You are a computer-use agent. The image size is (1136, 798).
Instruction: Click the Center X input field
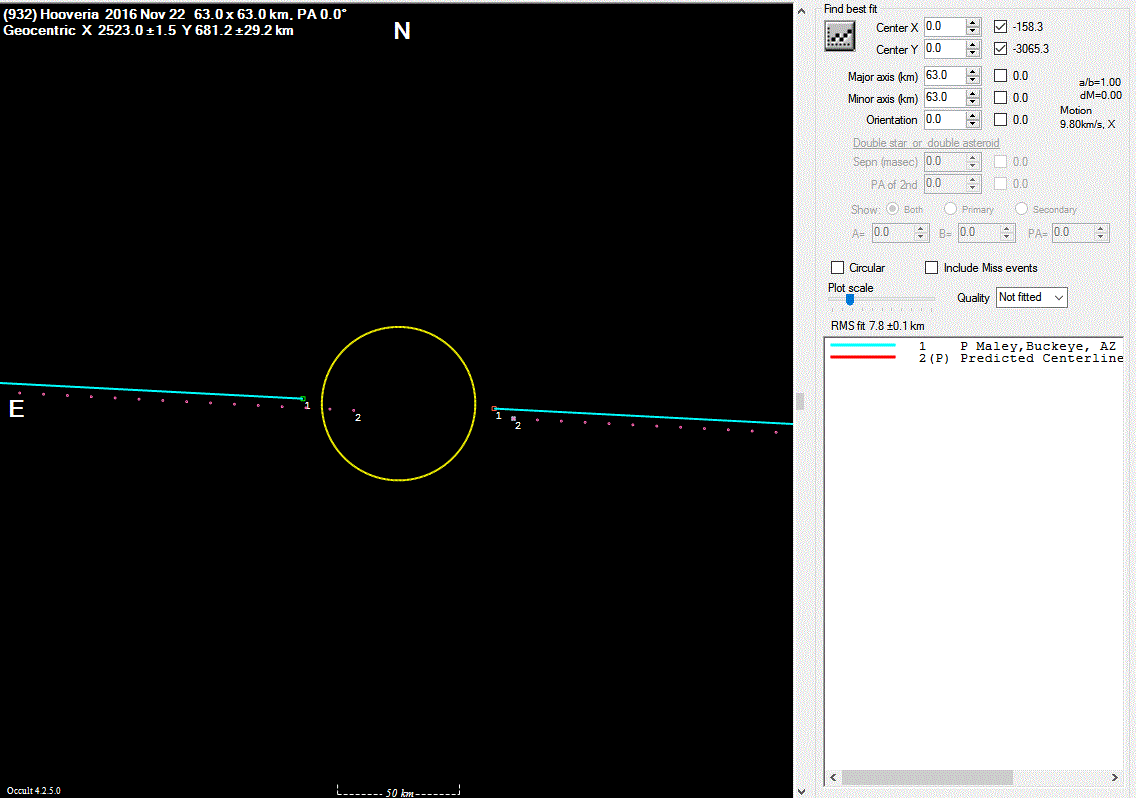(943, 26)
